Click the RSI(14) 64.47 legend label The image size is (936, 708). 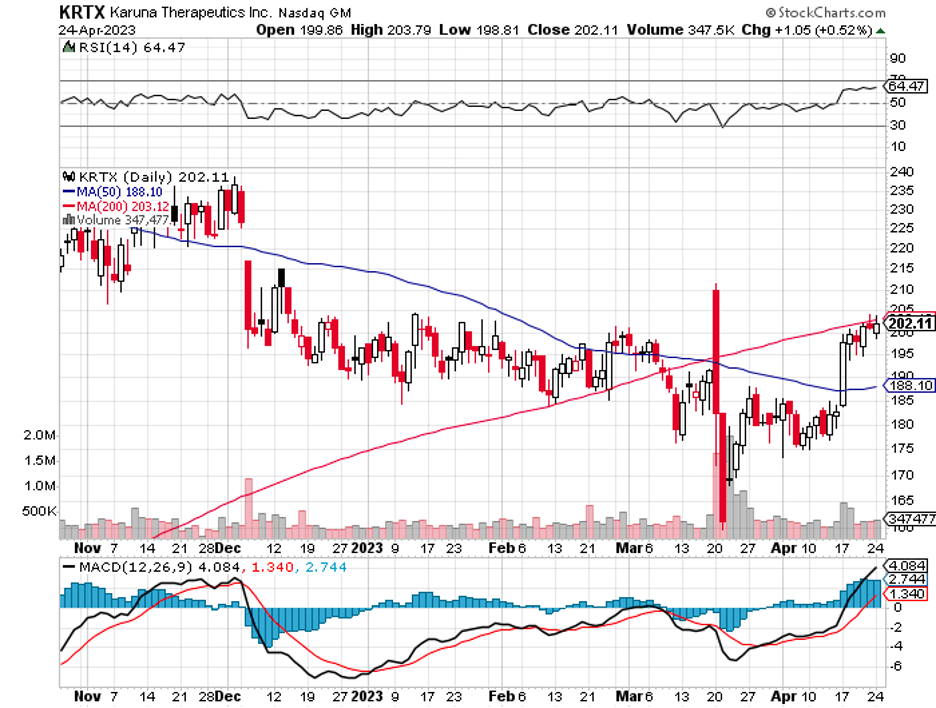coord(132,47)
